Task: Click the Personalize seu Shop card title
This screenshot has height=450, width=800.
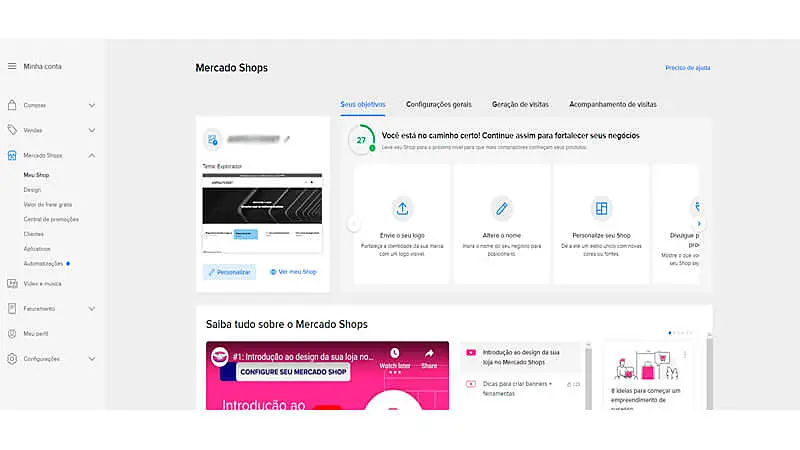Action: point(602,236)
